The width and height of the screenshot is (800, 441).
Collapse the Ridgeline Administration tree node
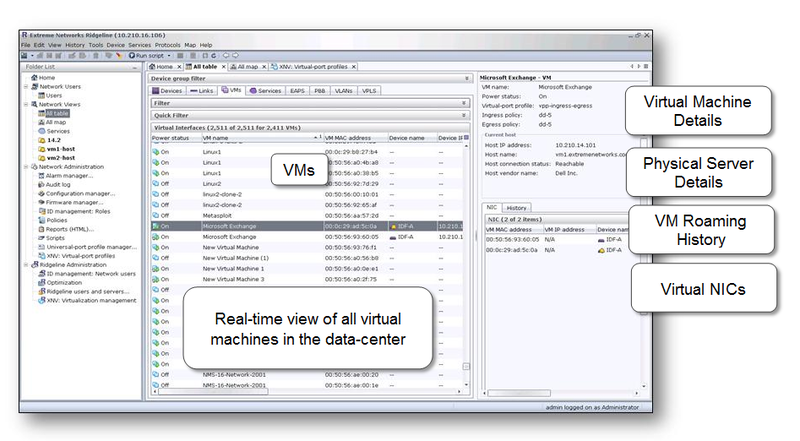coord(26,265)
